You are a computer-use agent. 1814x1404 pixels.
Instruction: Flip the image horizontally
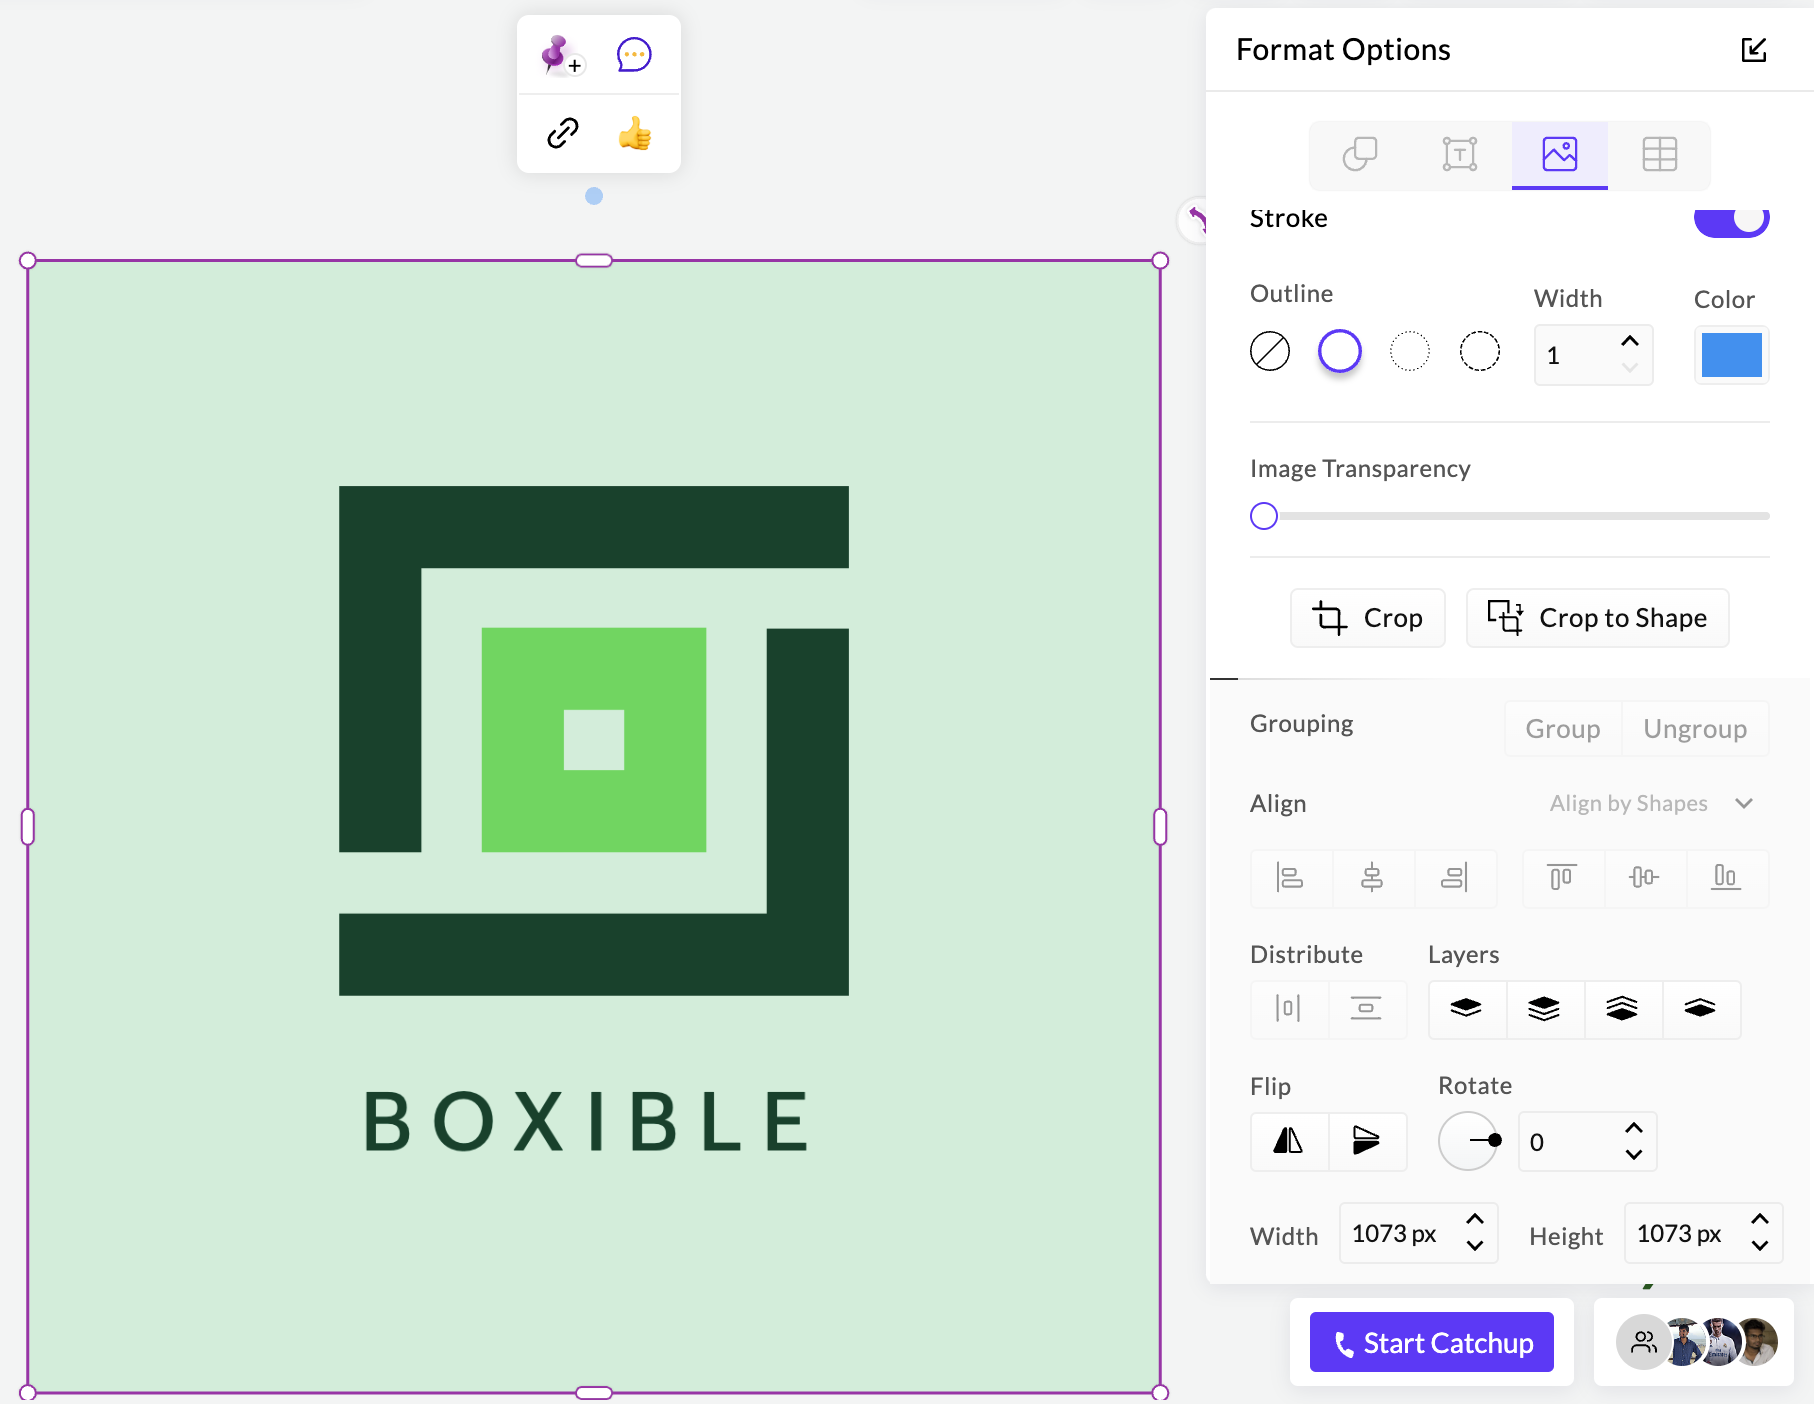pyautogui.click(x=1289, y=1141)
